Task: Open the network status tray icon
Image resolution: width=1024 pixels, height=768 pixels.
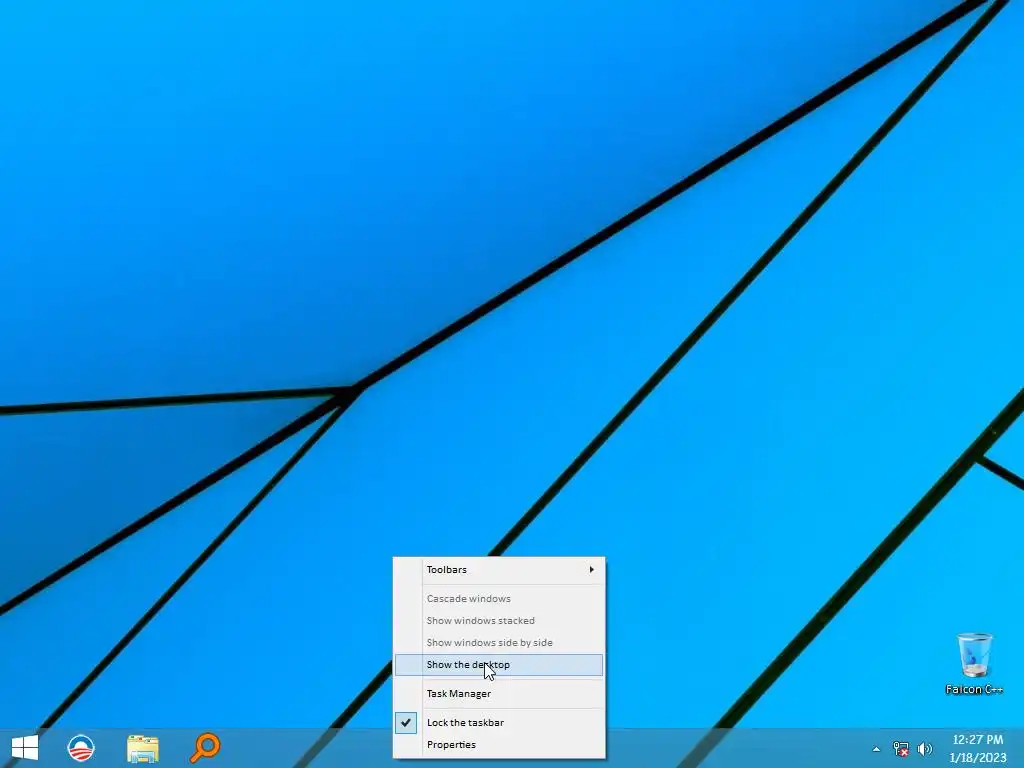Action: 901,749
